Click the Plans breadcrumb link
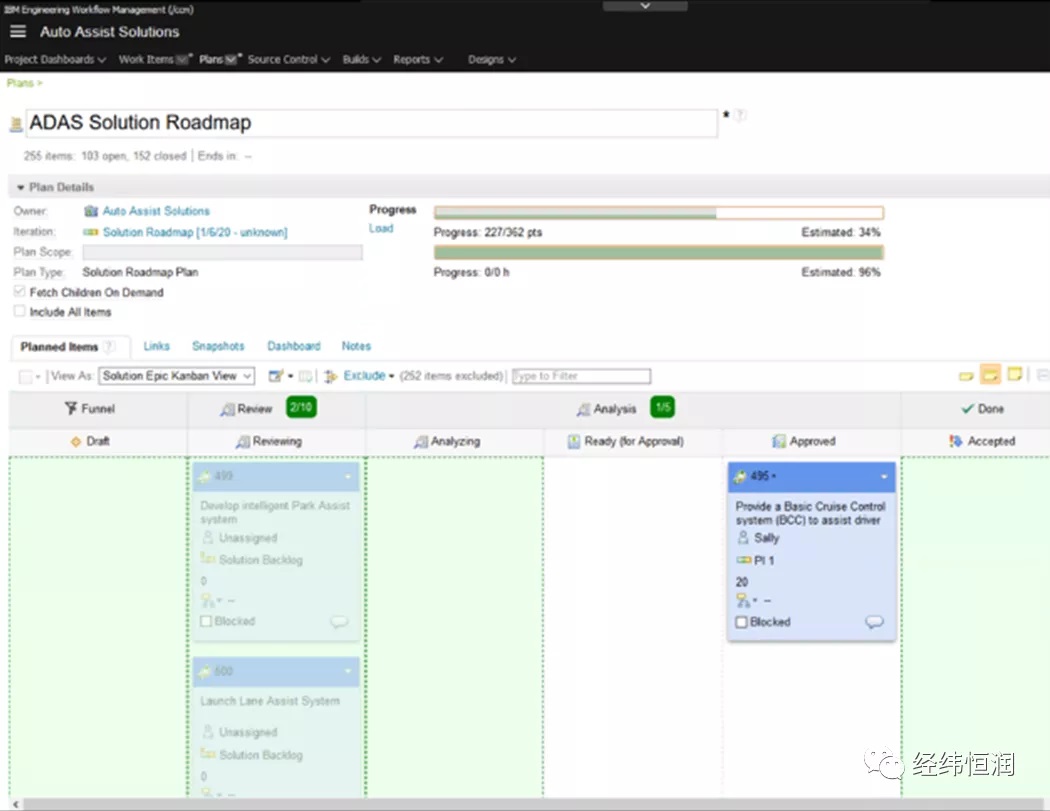The width and height of the screenshot is (1050, 811). pos(20,83)
